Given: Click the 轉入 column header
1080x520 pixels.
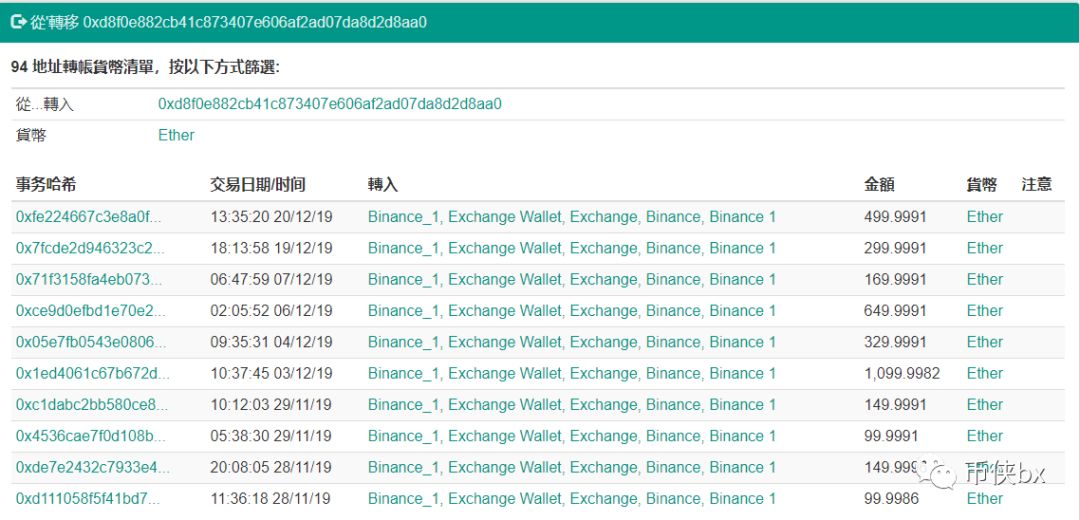Looking at the screenshot, I should (x=383, y=185).
